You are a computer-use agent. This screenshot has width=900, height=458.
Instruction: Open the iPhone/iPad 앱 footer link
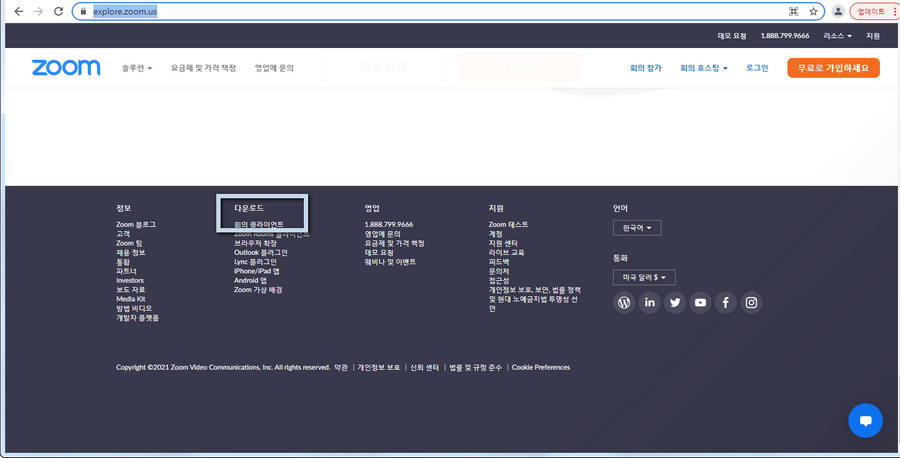click(x=257, y=271)
